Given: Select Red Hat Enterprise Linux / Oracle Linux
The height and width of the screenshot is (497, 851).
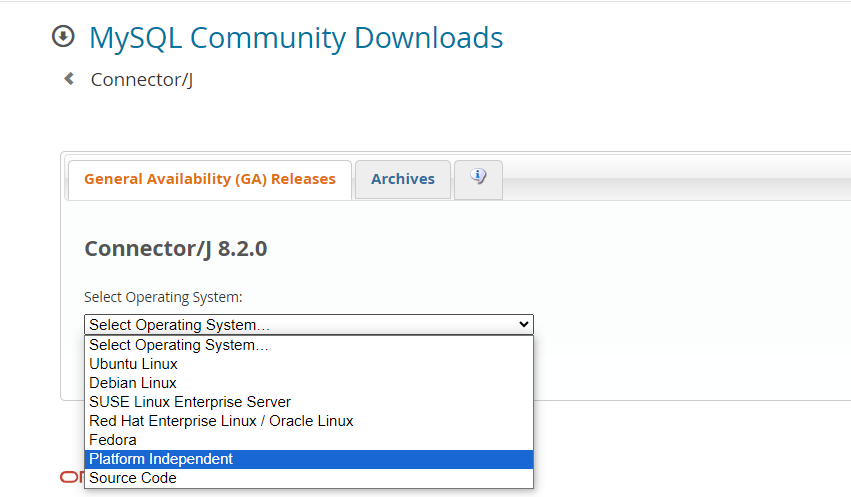Looking at the screenshot, I should (309, 421).
